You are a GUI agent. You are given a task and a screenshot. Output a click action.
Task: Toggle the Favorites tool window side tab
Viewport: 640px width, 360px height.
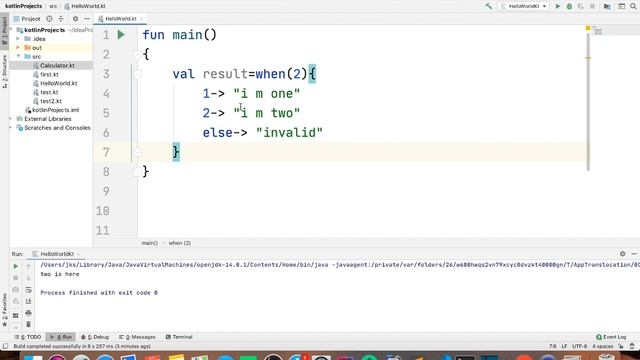point(4,309)
